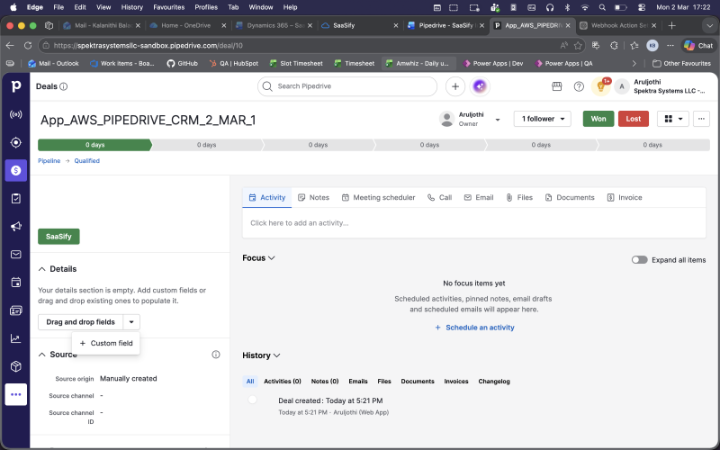The image size is (720, 450).
Task: Click the Schedule an activity link
Action: (x=474, y=328)
